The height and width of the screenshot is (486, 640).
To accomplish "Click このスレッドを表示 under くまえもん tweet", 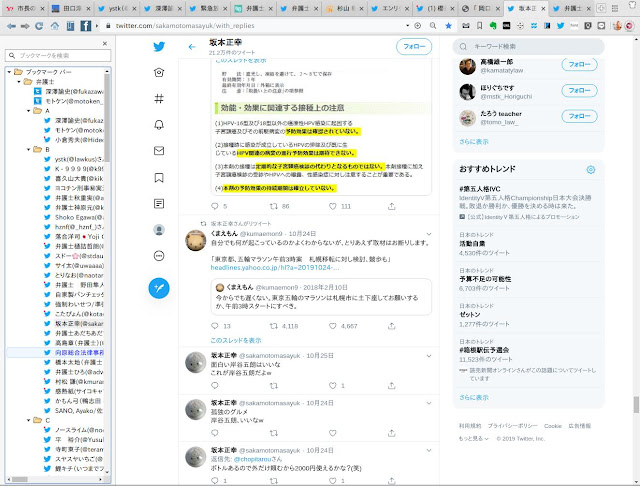I will 236,340.
